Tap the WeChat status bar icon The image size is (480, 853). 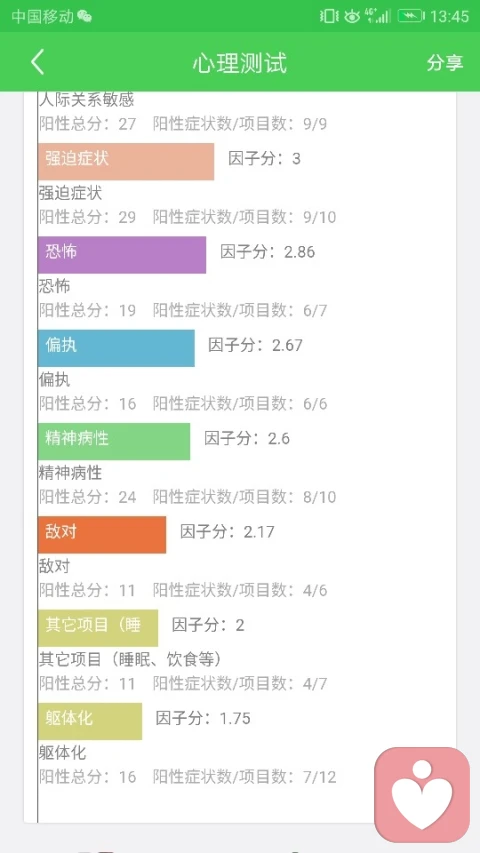click(x=84, y=16)
